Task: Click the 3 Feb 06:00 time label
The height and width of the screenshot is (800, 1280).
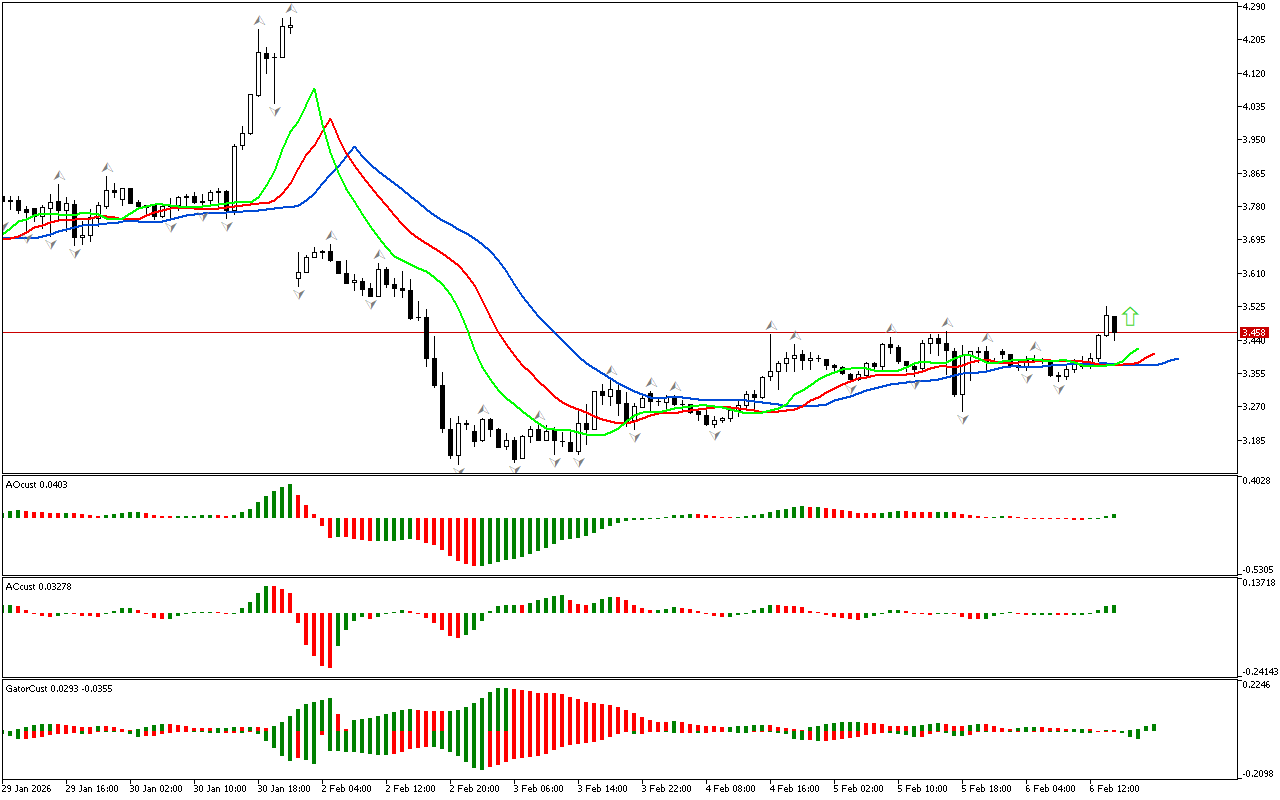Action: (539, 788)
